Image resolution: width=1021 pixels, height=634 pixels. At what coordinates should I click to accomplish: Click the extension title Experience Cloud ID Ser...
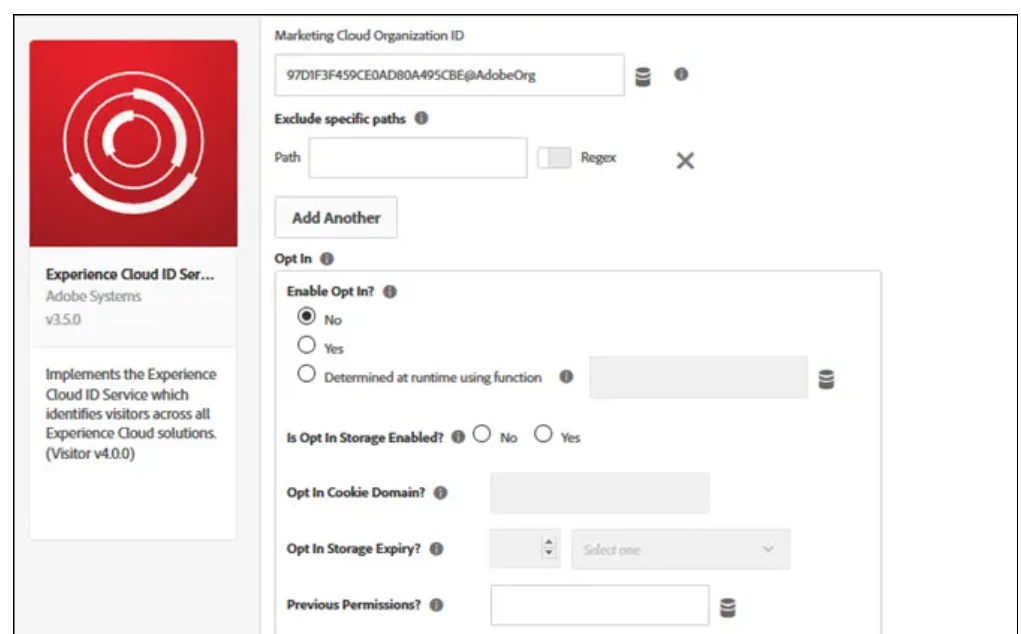click(130, 274)
